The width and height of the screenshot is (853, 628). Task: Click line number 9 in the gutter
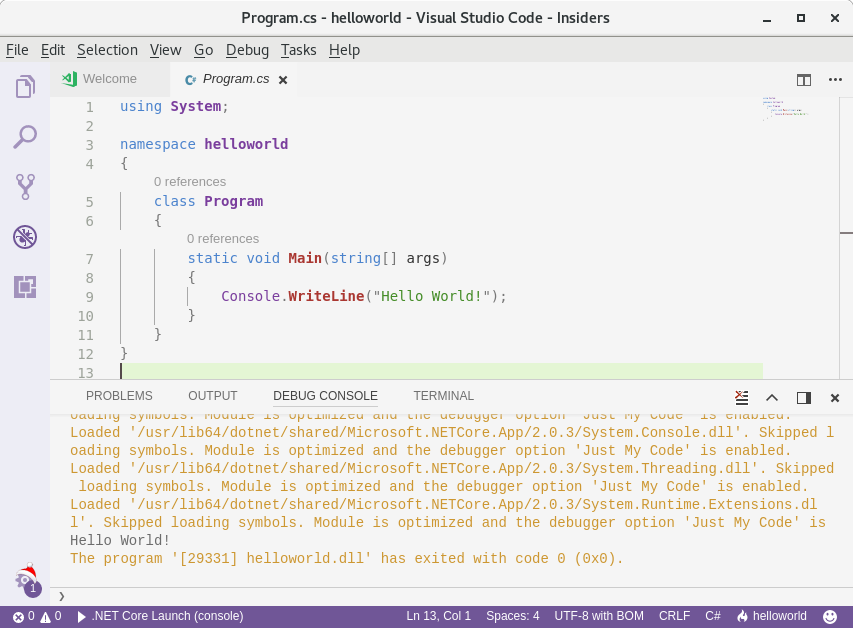(89, 297)
